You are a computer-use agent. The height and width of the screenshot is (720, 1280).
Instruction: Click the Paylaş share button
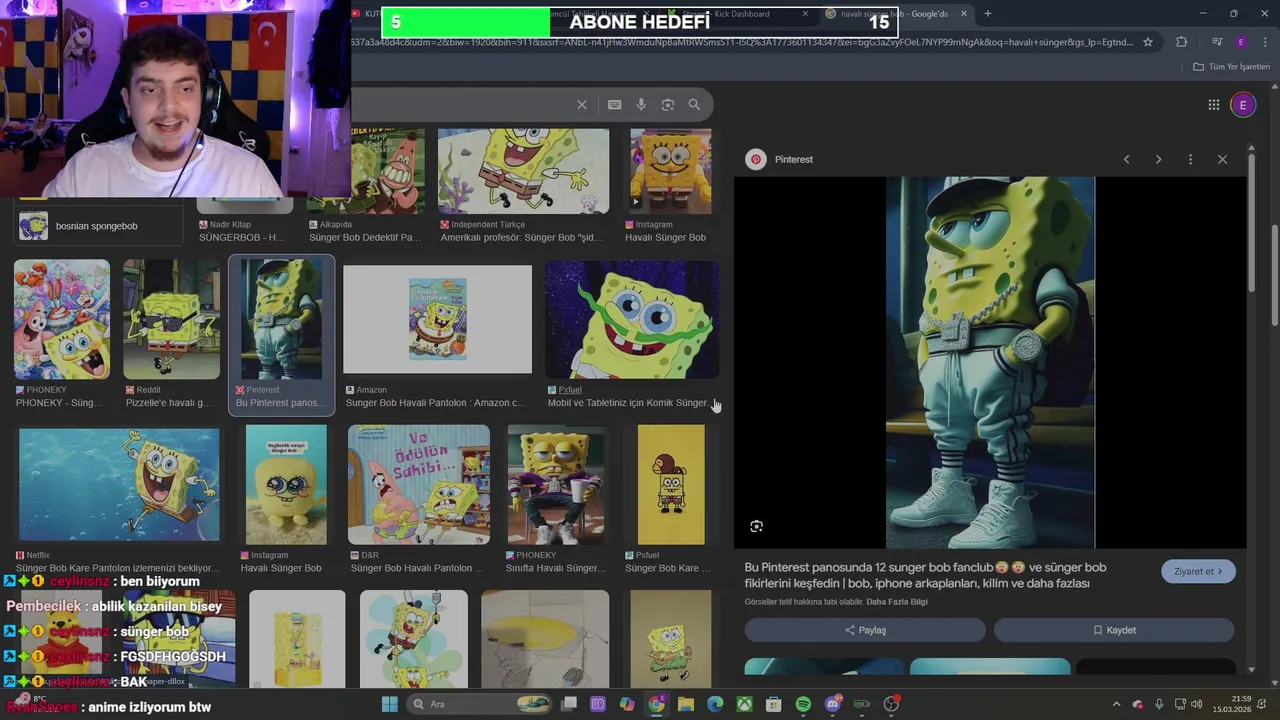click(865, 630)
